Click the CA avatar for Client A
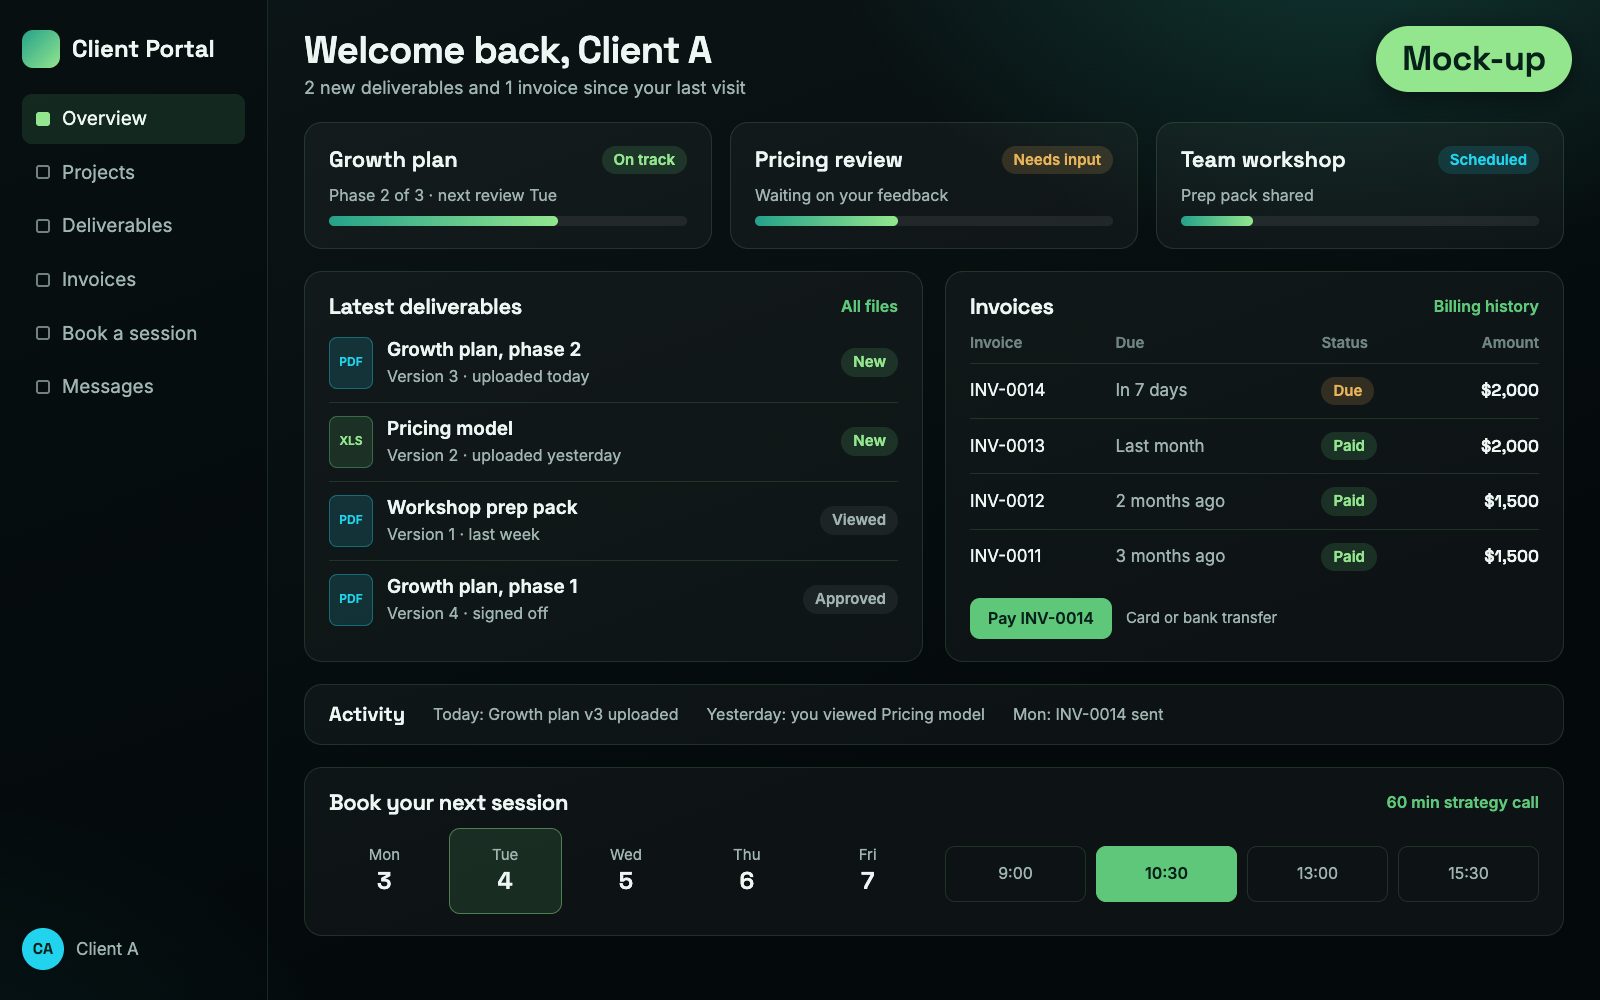Screen dimensions: 1600x1000 (x=43, y=949)
